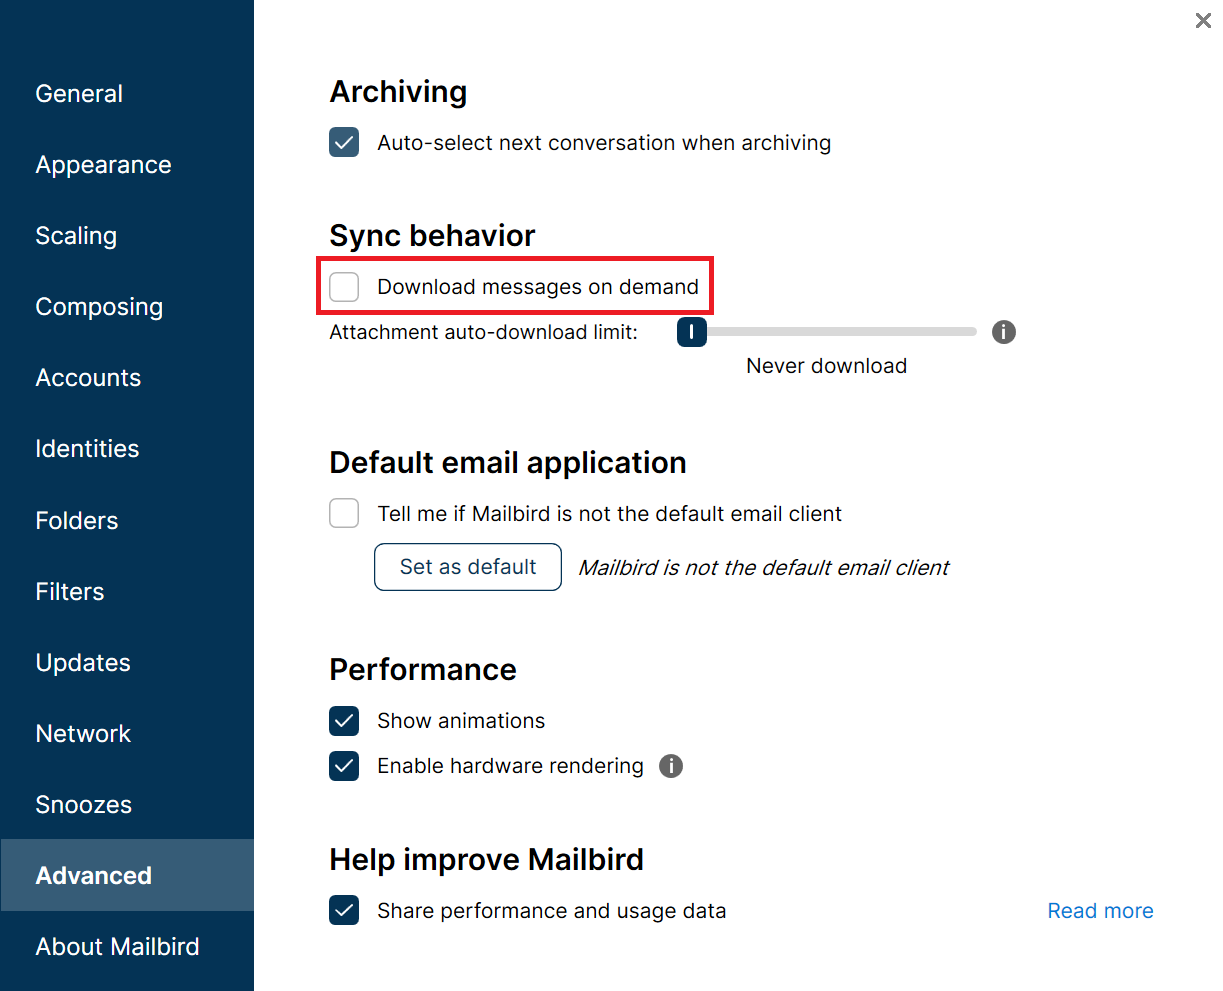The height and width of the screenshot is (991, 1223).
Task: Click the Advanced tab
Action: pos(127,875)
